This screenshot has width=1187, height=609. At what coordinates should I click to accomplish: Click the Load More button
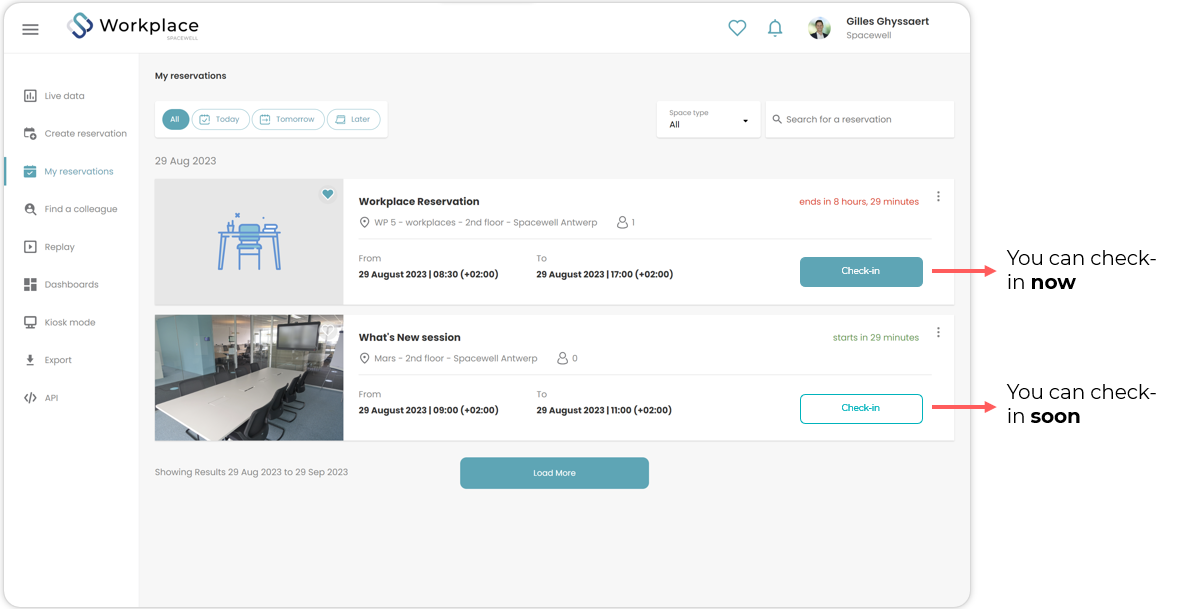point(554,473)
